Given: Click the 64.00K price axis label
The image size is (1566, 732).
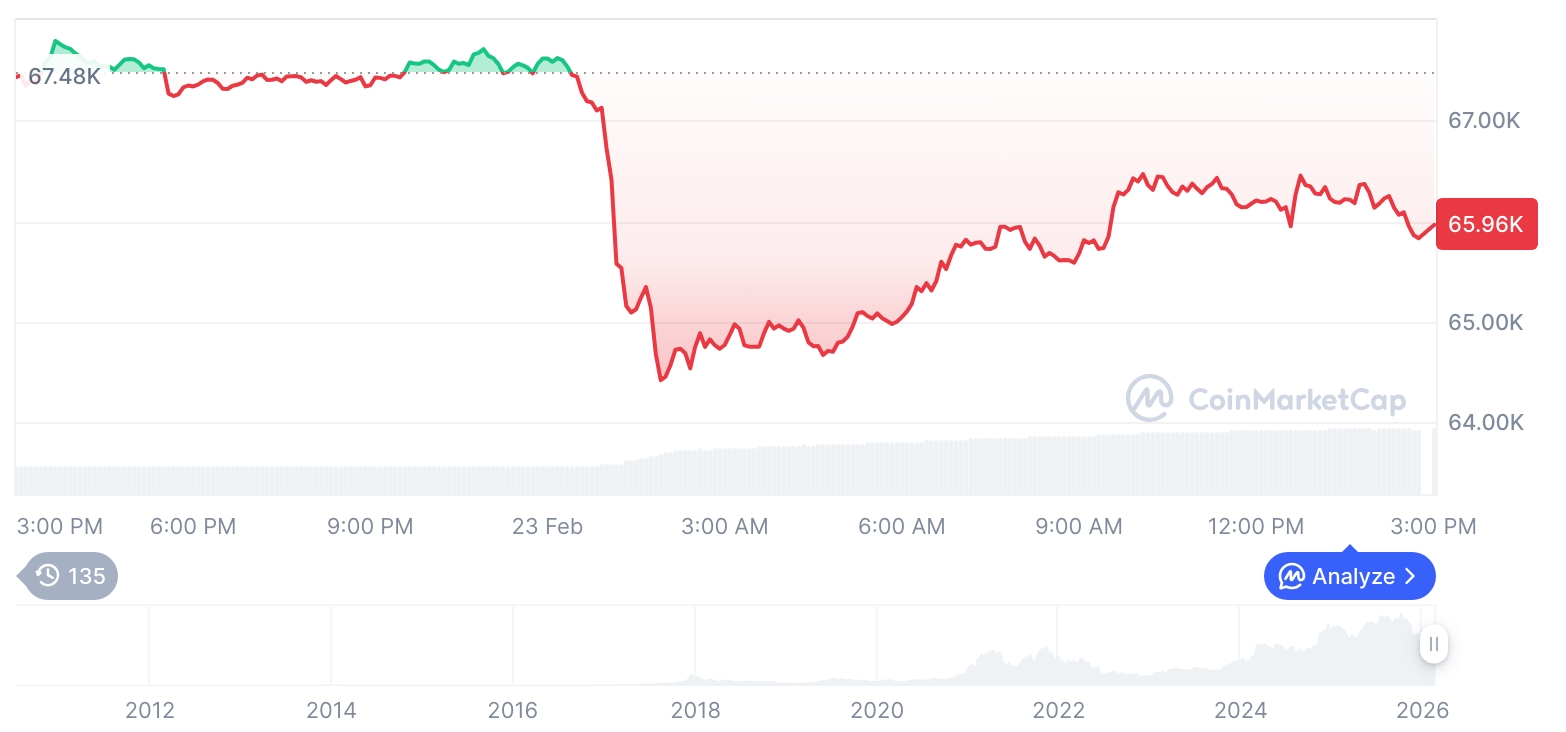Looking at the screenshot, I should click(1485, 423).
